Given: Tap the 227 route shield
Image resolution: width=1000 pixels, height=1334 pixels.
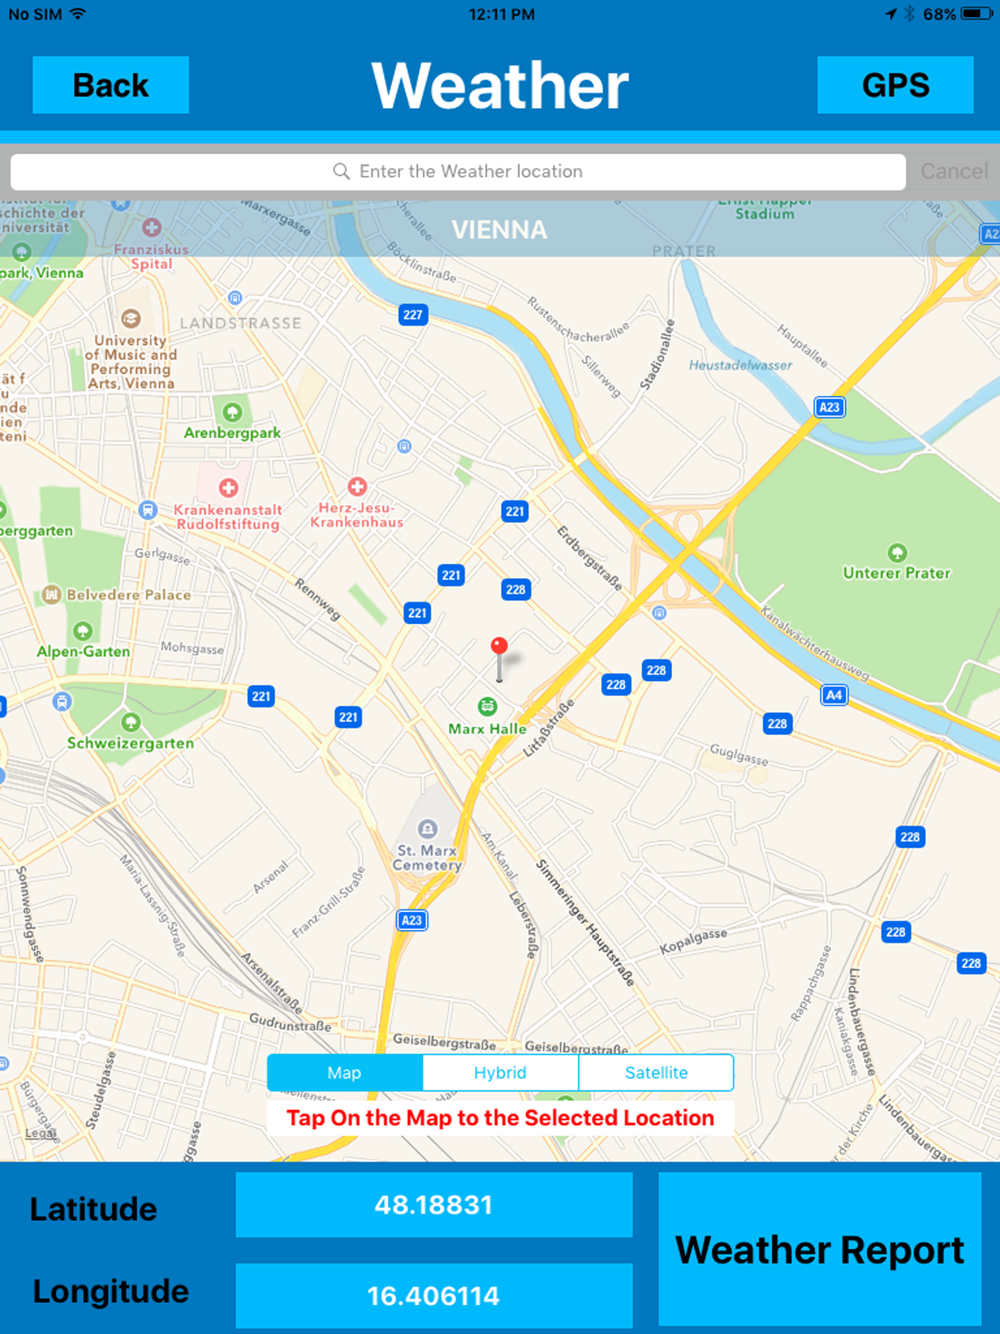Looking at the screenshot, I should coord(413,314).
